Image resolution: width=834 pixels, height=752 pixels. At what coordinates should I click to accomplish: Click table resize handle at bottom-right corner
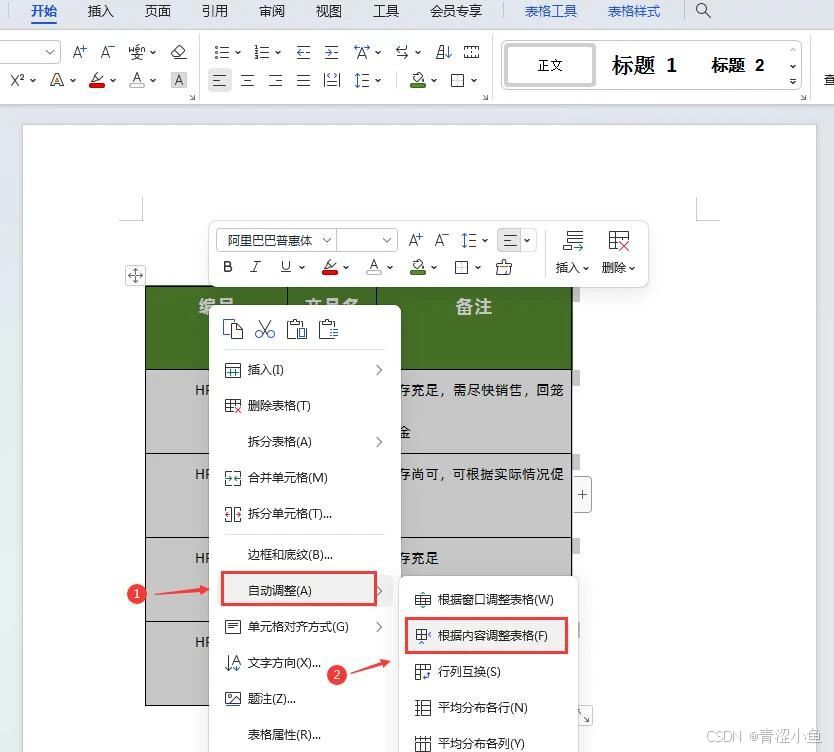pyautogui.click(x=585, y=716)
